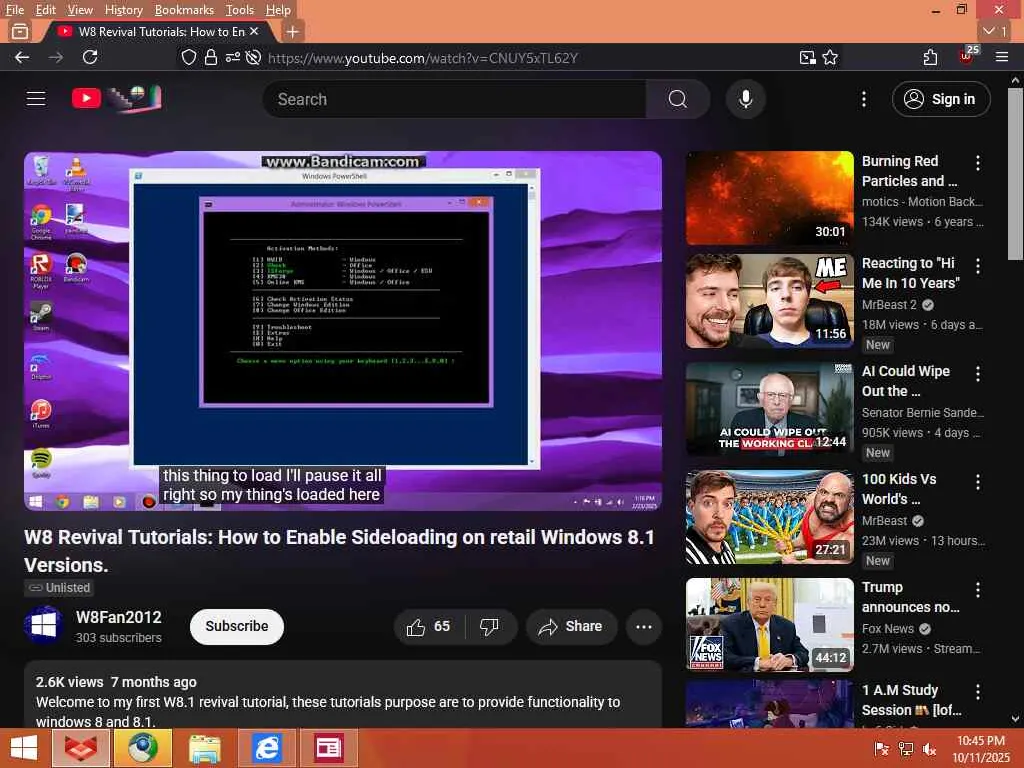Subscribe to W8Fan2012

237,627
